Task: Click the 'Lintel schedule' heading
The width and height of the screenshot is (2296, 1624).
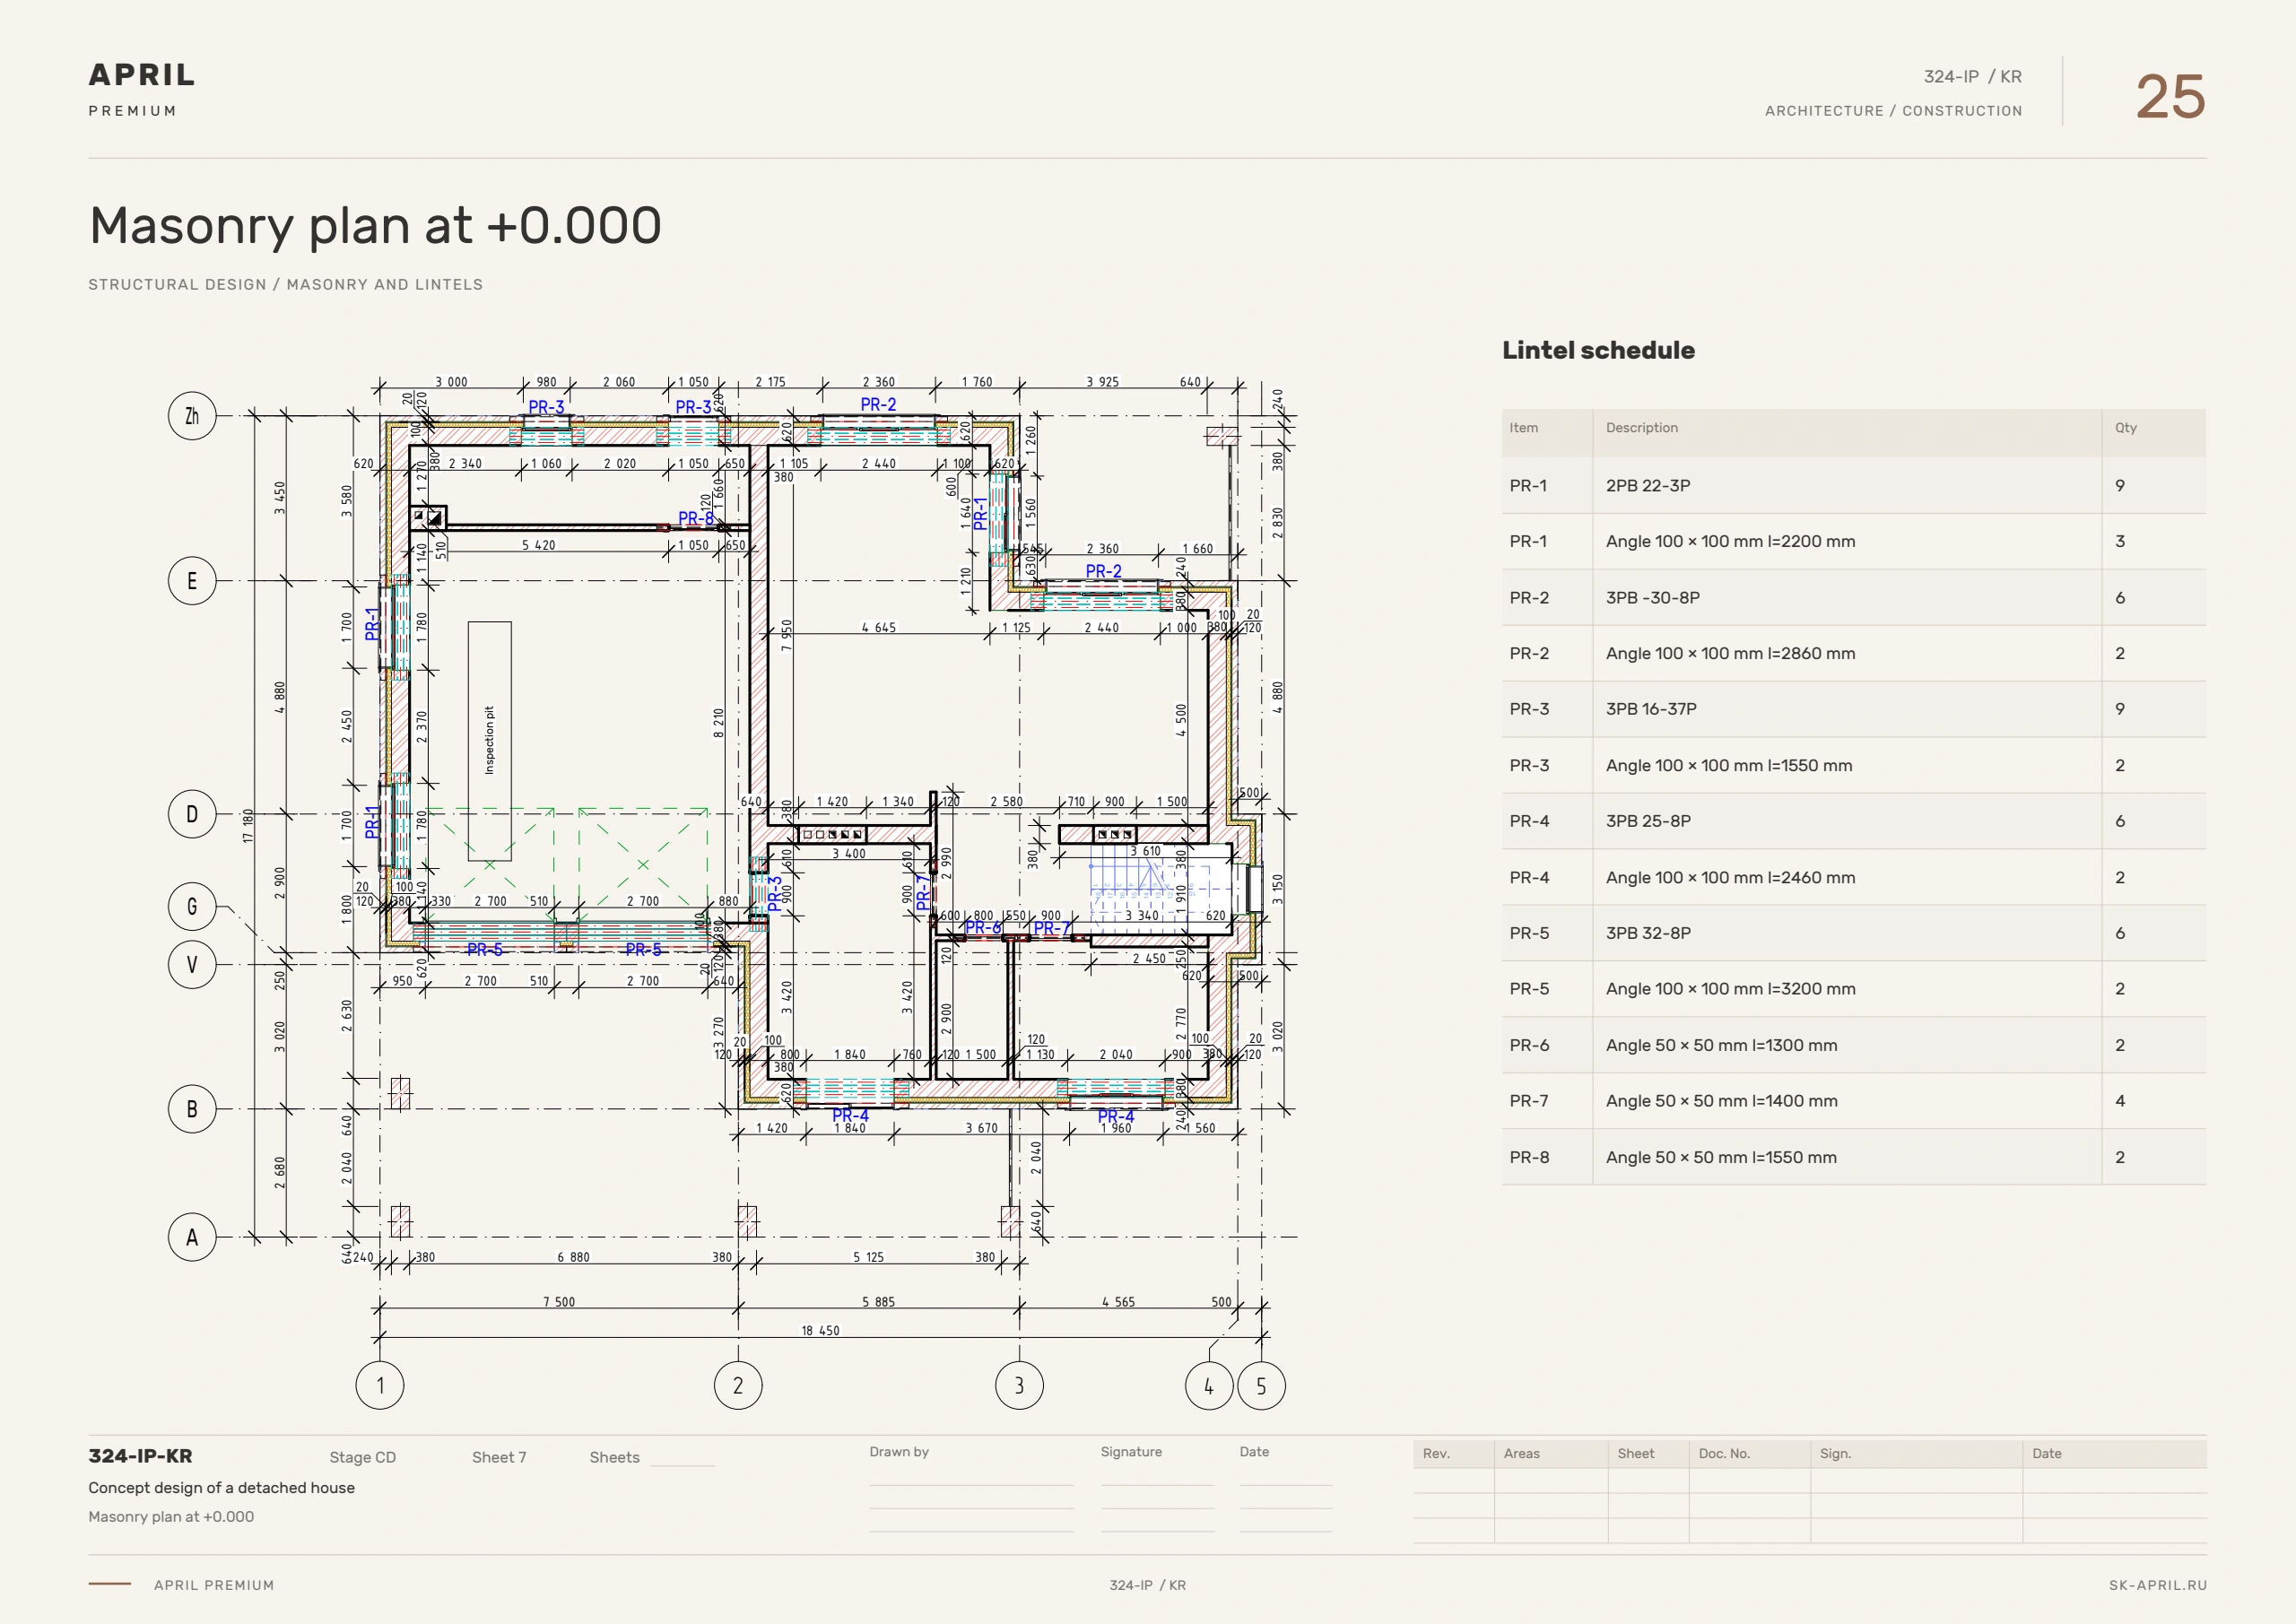Action: point(1598,350)
